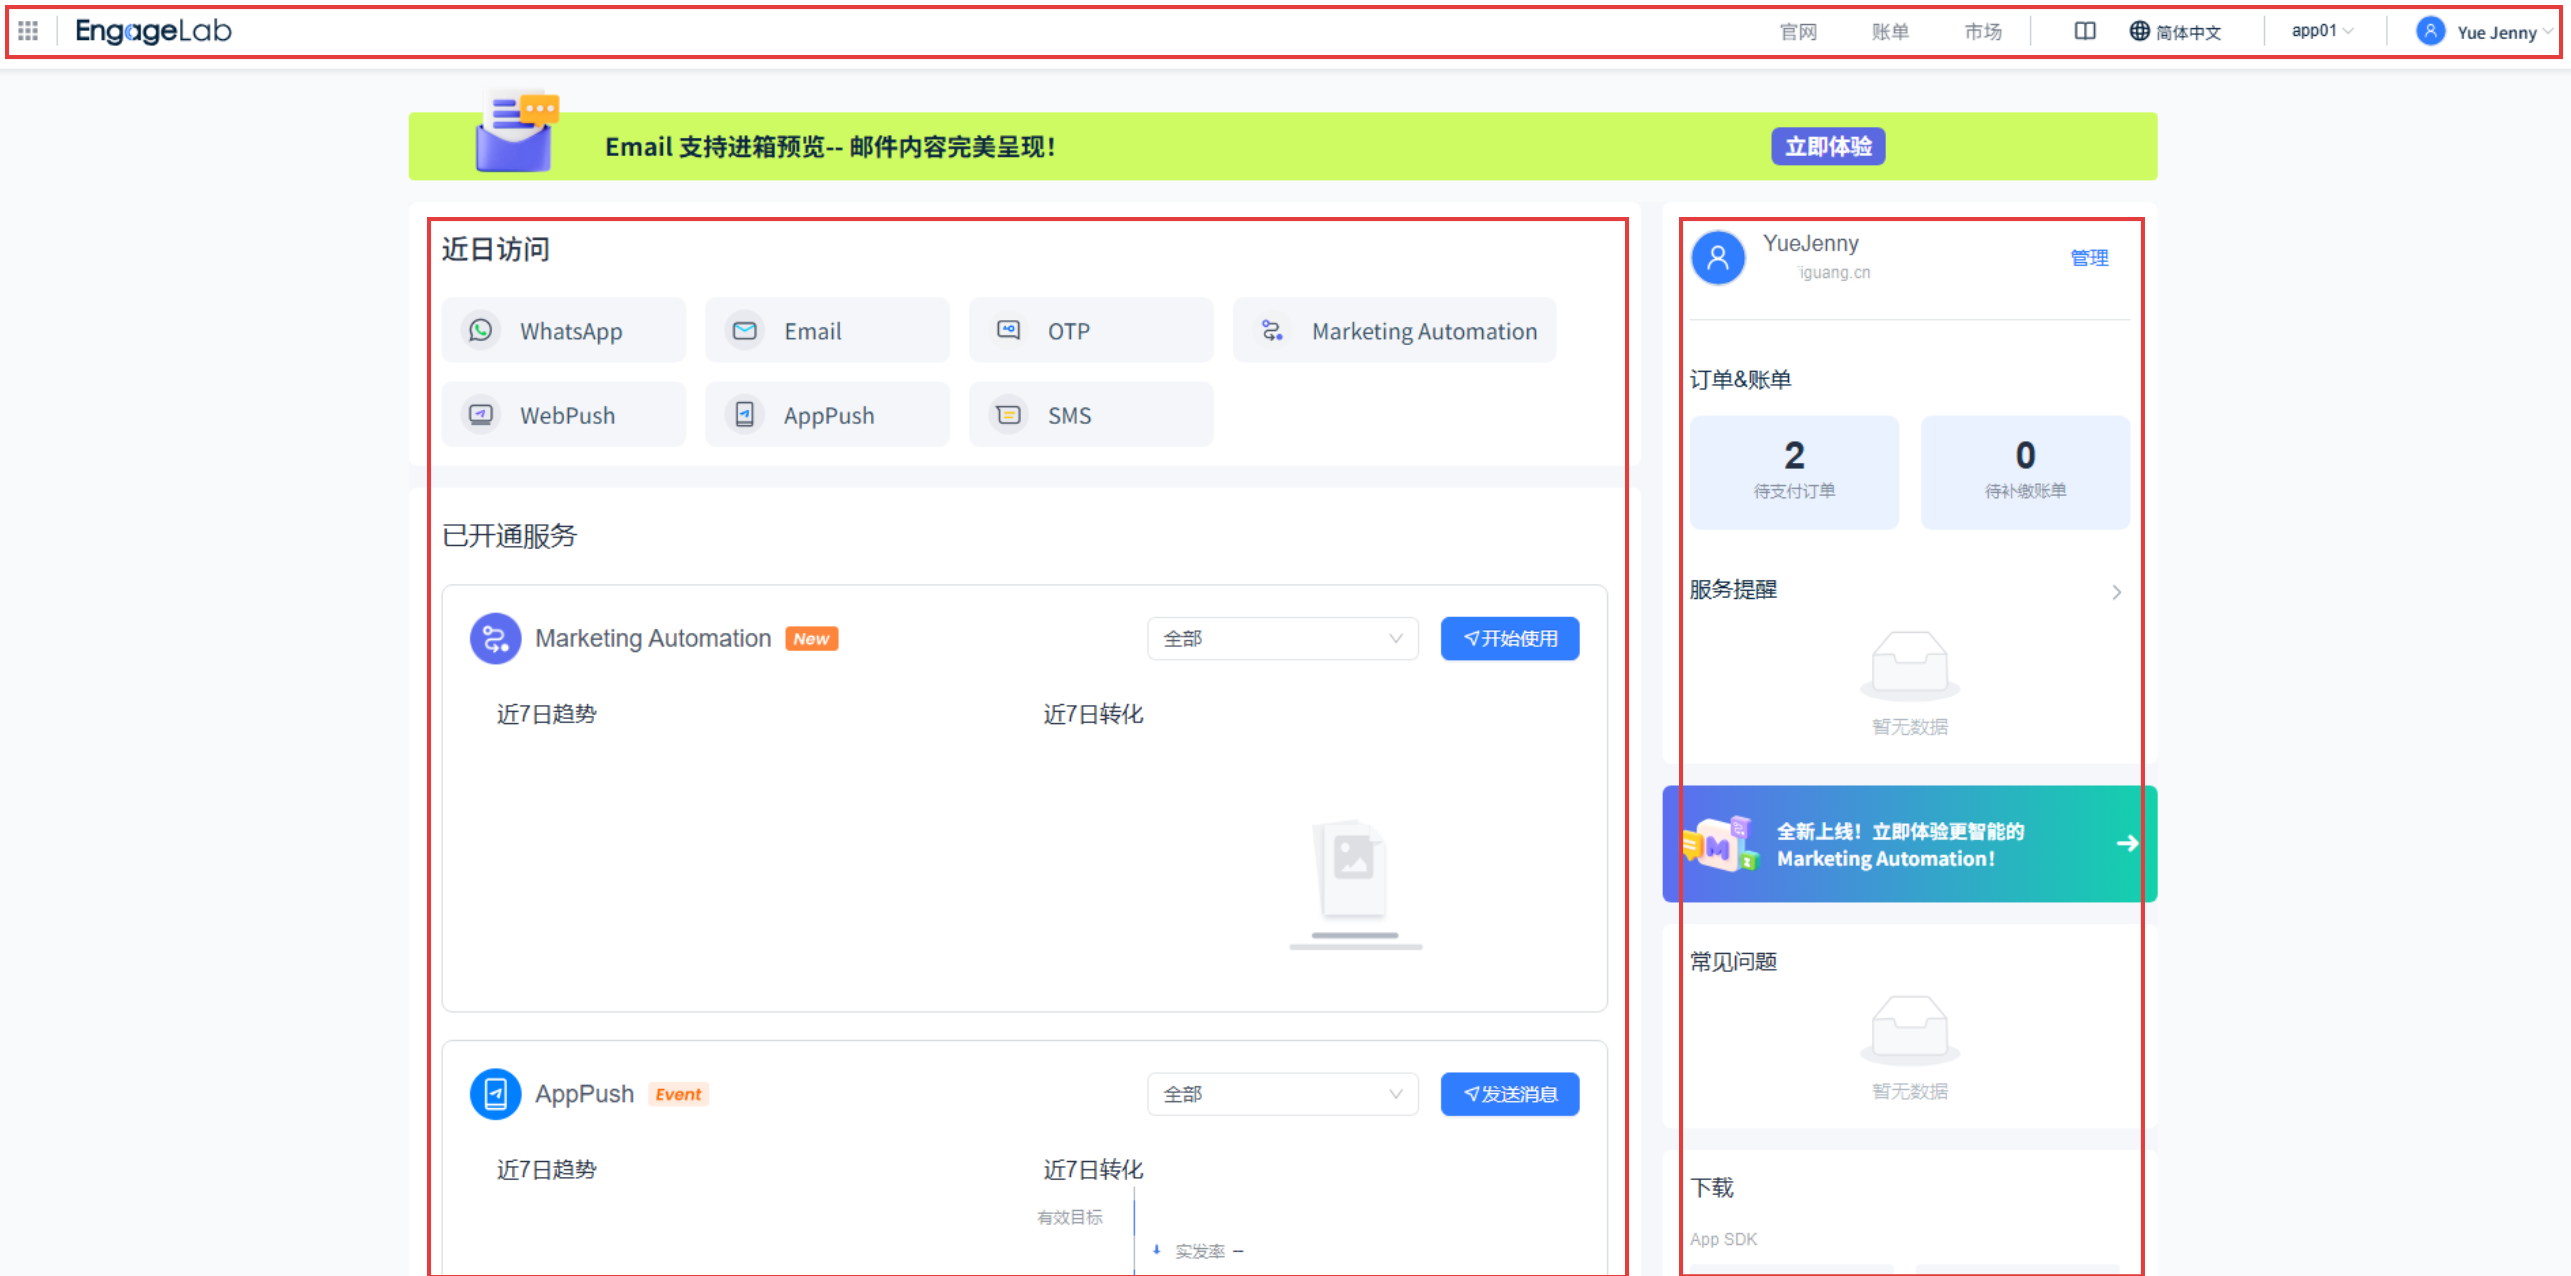Open the AppPush recent visit shortcut
This screenshot has height=1276, width=2571.
827,414
